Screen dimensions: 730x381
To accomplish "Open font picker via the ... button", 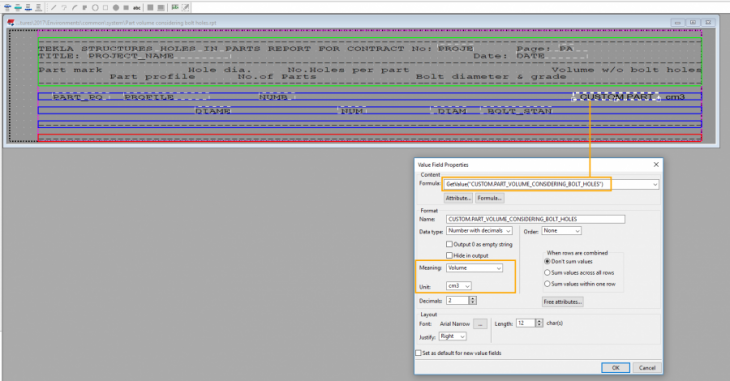I will (480, 324).
